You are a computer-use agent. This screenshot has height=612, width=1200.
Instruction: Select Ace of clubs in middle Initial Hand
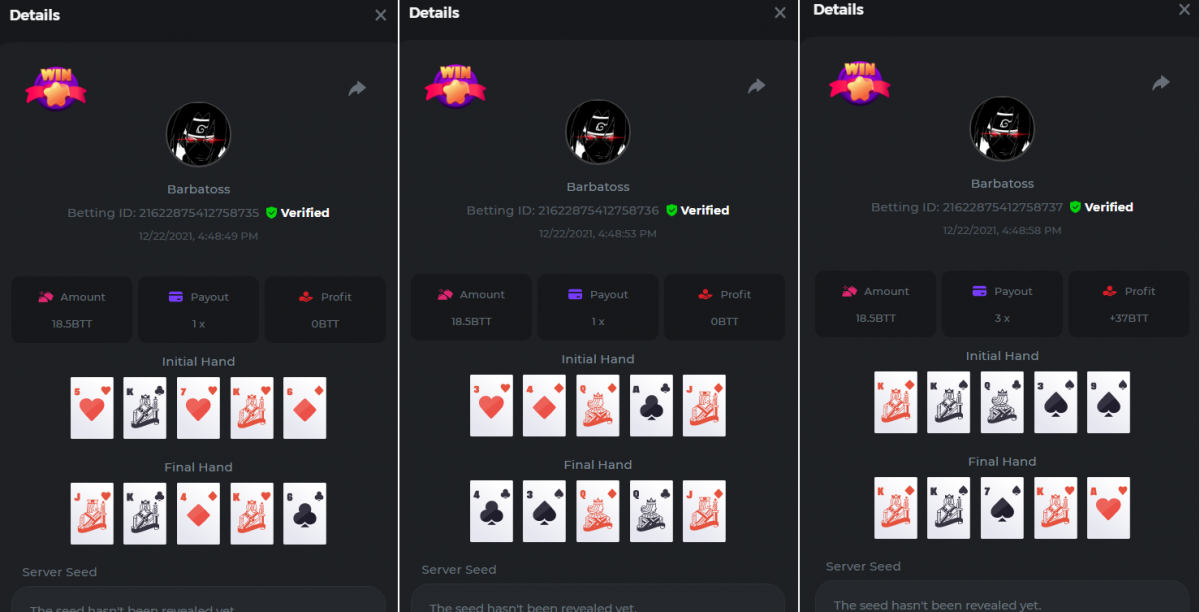[651, 405]
